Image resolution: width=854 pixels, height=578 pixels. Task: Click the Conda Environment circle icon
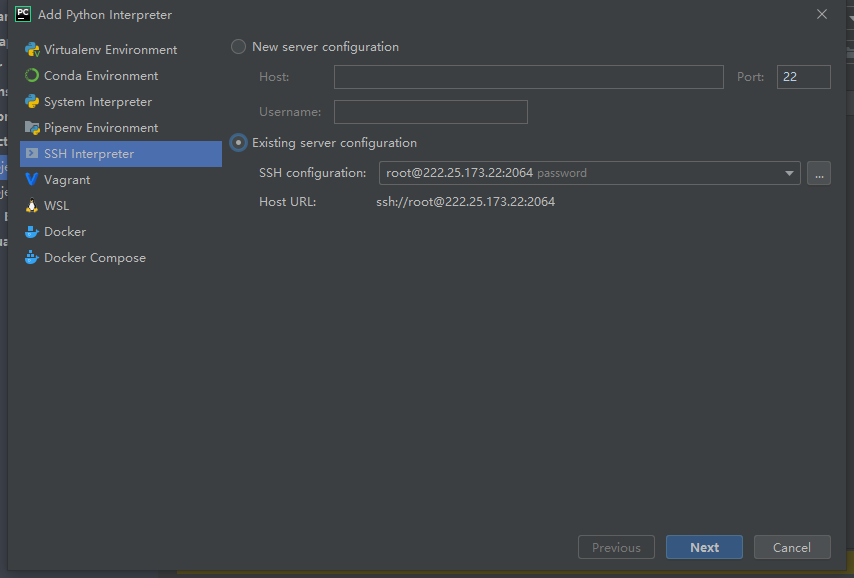pyautogui.click(x=32, y=75)
